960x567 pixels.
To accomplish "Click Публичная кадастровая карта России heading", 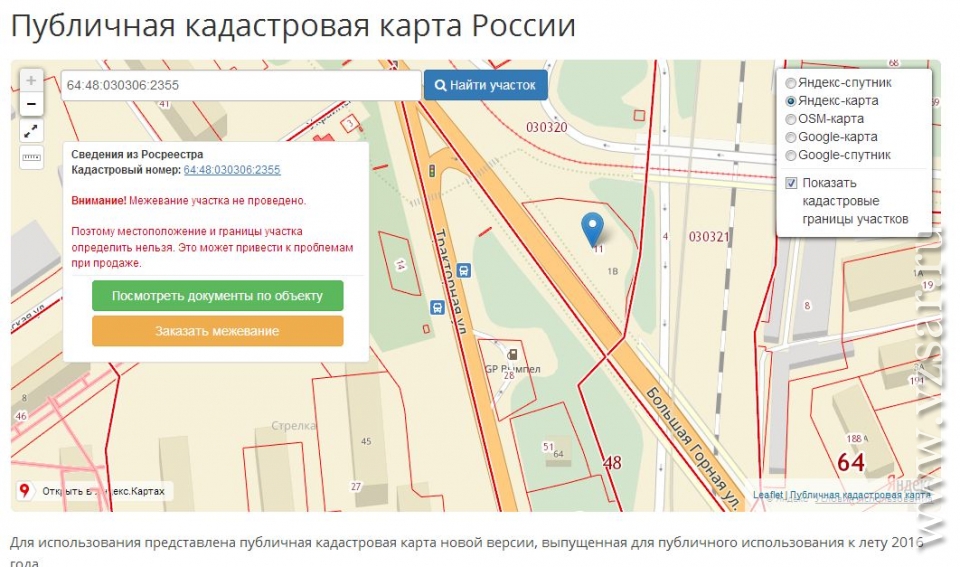I will tap(293, 26).
